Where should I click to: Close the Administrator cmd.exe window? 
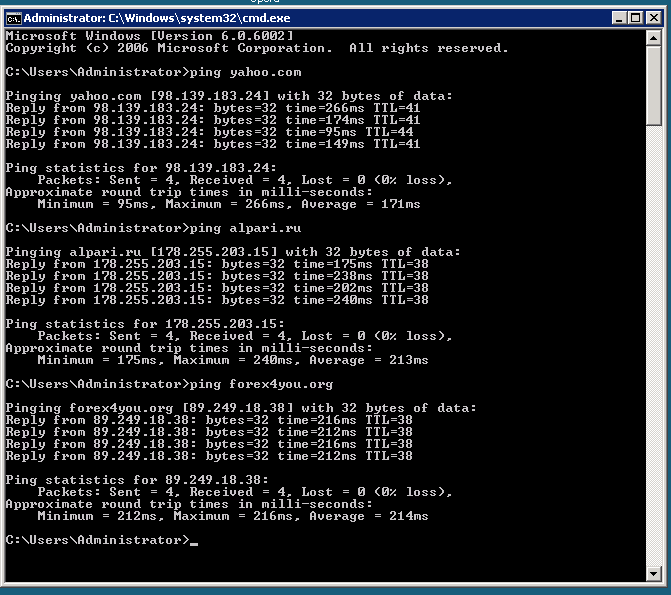click(x=654, y=18)
